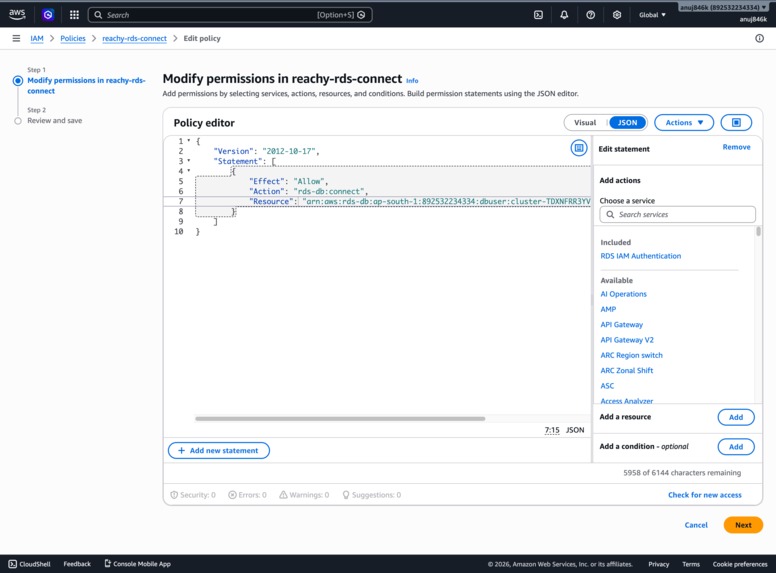Screen dimensions: 776x573
Task: Click the Search services field
Action: point(678,214)
